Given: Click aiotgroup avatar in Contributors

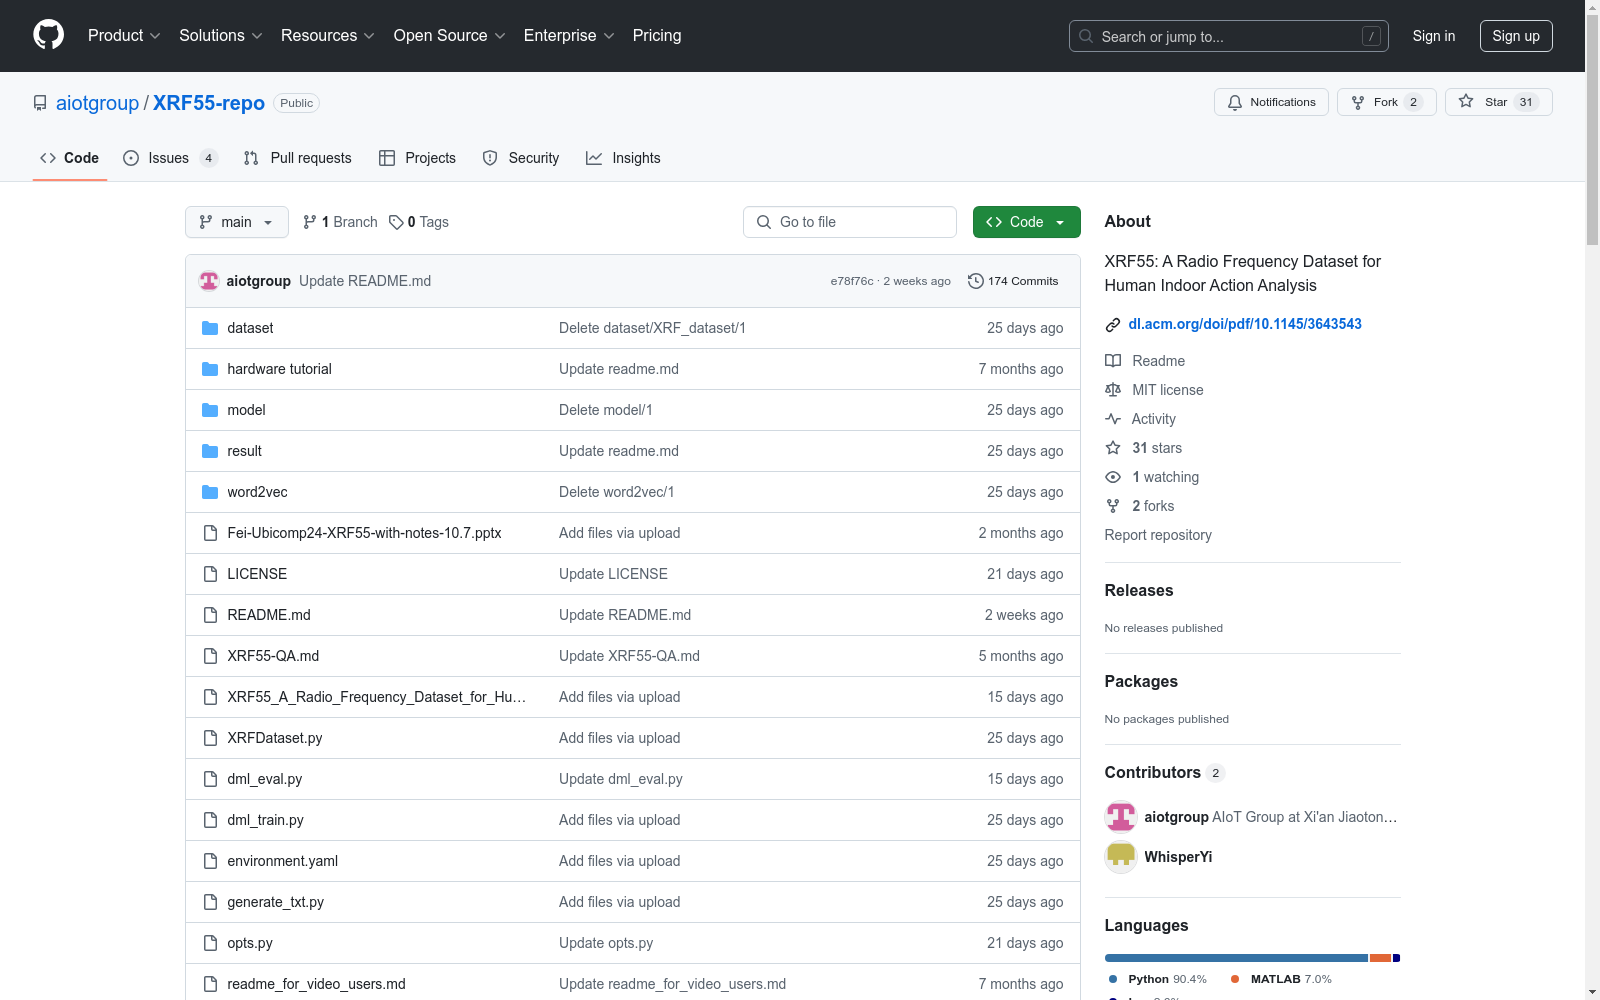Looking at the screenshot, I should [1120, 817].
